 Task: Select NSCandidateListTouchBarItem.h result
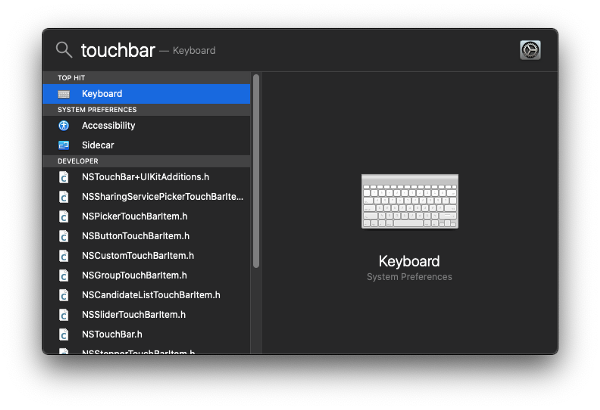tap(147, 295)
